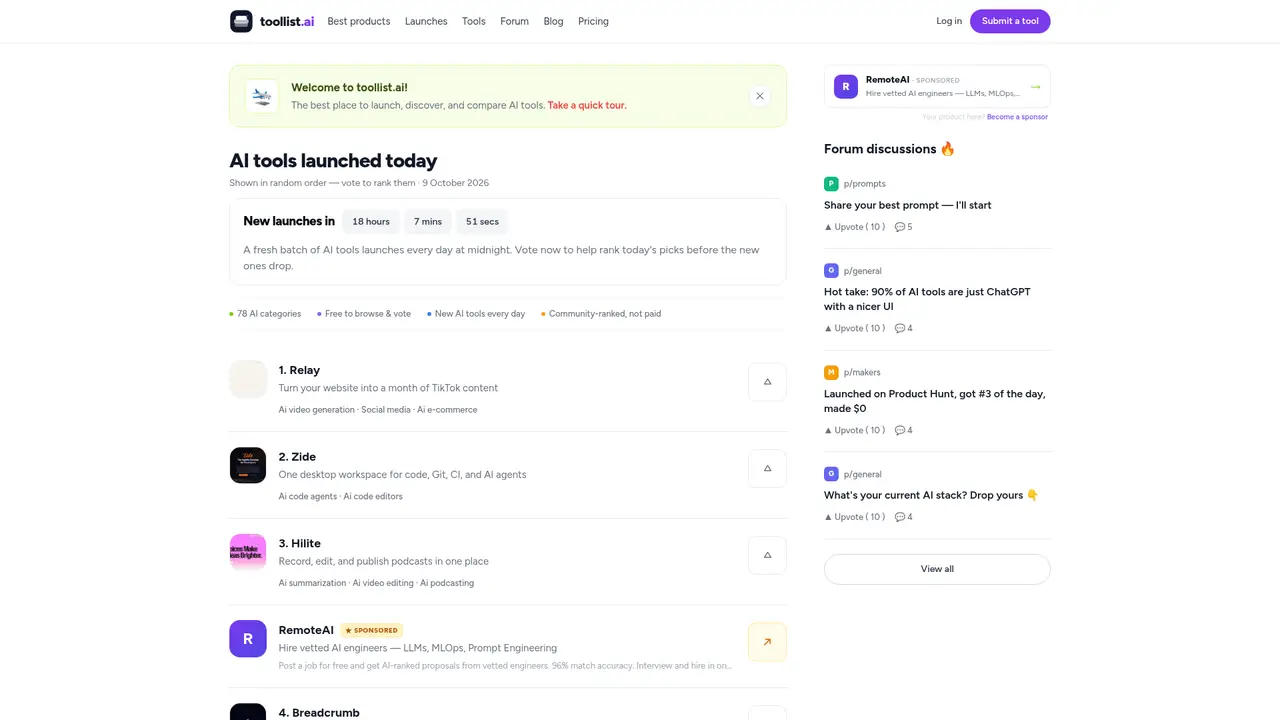Image resolution: width=1280 pixels, height=720 pixels.
Task: Open comments on 'Launched on Product Hunt'
Action: (x=903, y=430)
